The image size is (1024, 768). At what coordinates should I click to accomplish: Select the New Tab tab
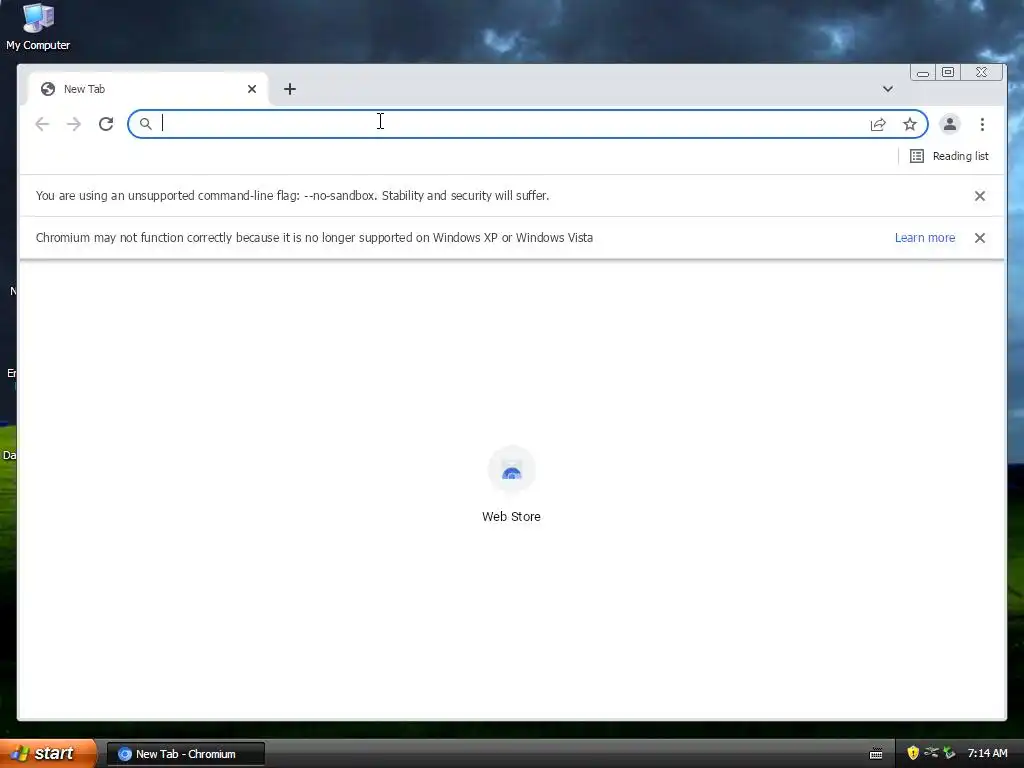click(x=148, y=89)
